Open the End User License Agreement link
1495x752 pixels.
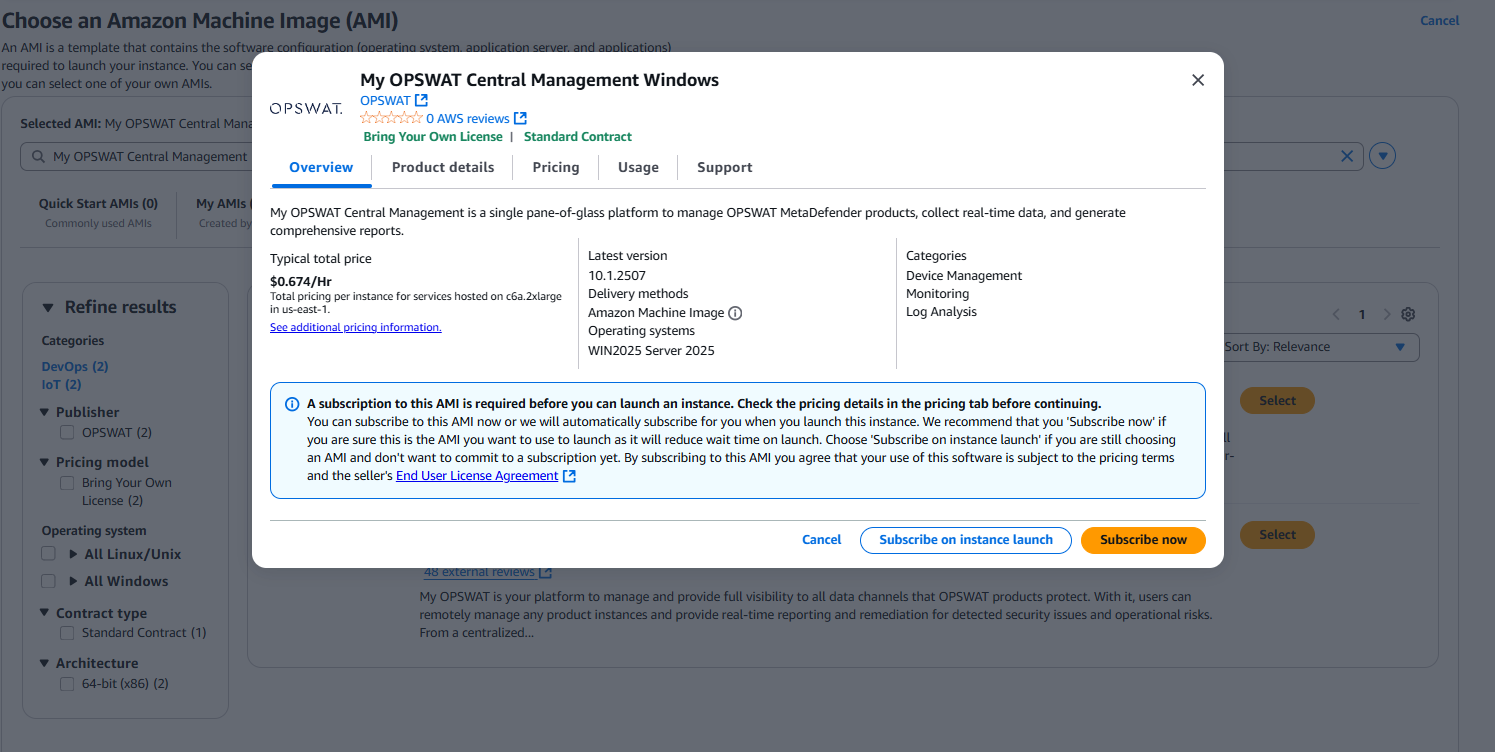tap(477, 476)
